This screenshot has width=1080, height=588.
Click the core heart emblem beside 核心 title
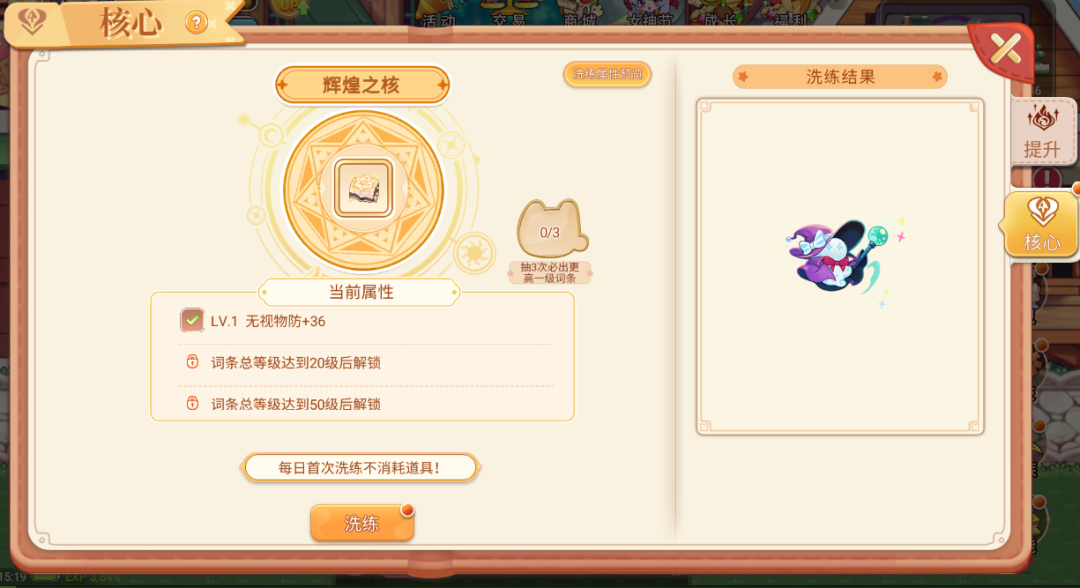[x=32, y=21]
